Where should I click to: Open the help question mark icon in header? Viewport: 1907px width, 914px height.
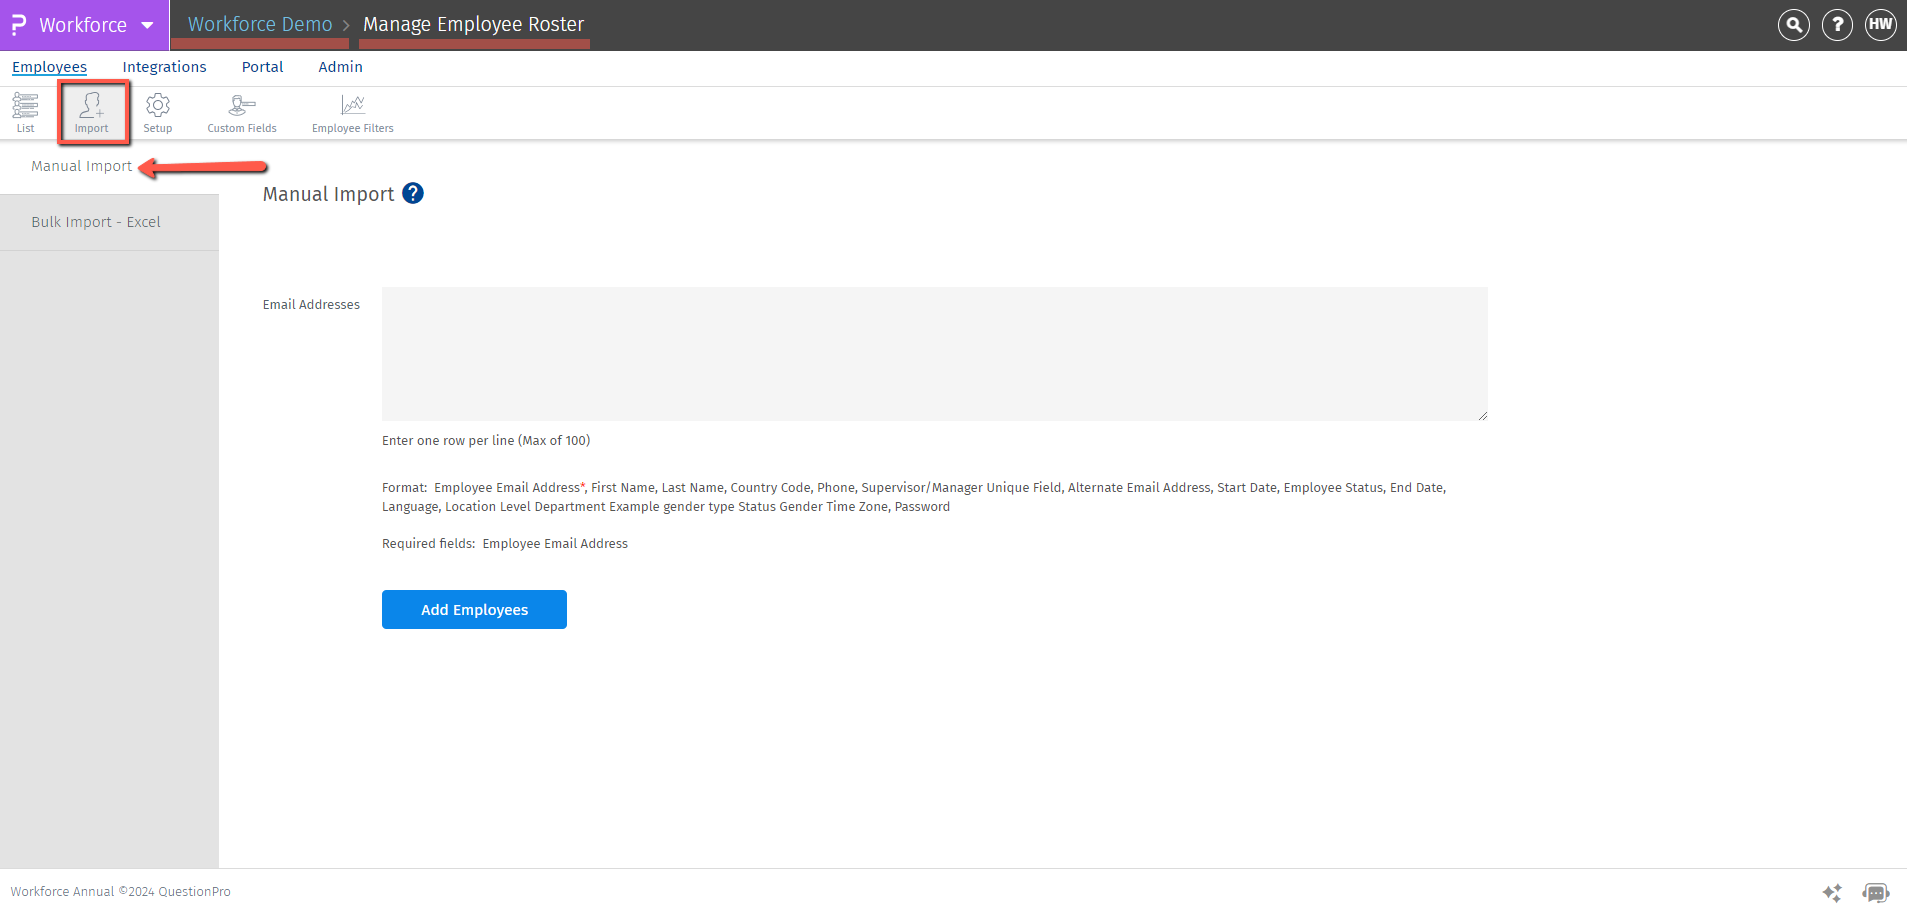[1837, 25]
